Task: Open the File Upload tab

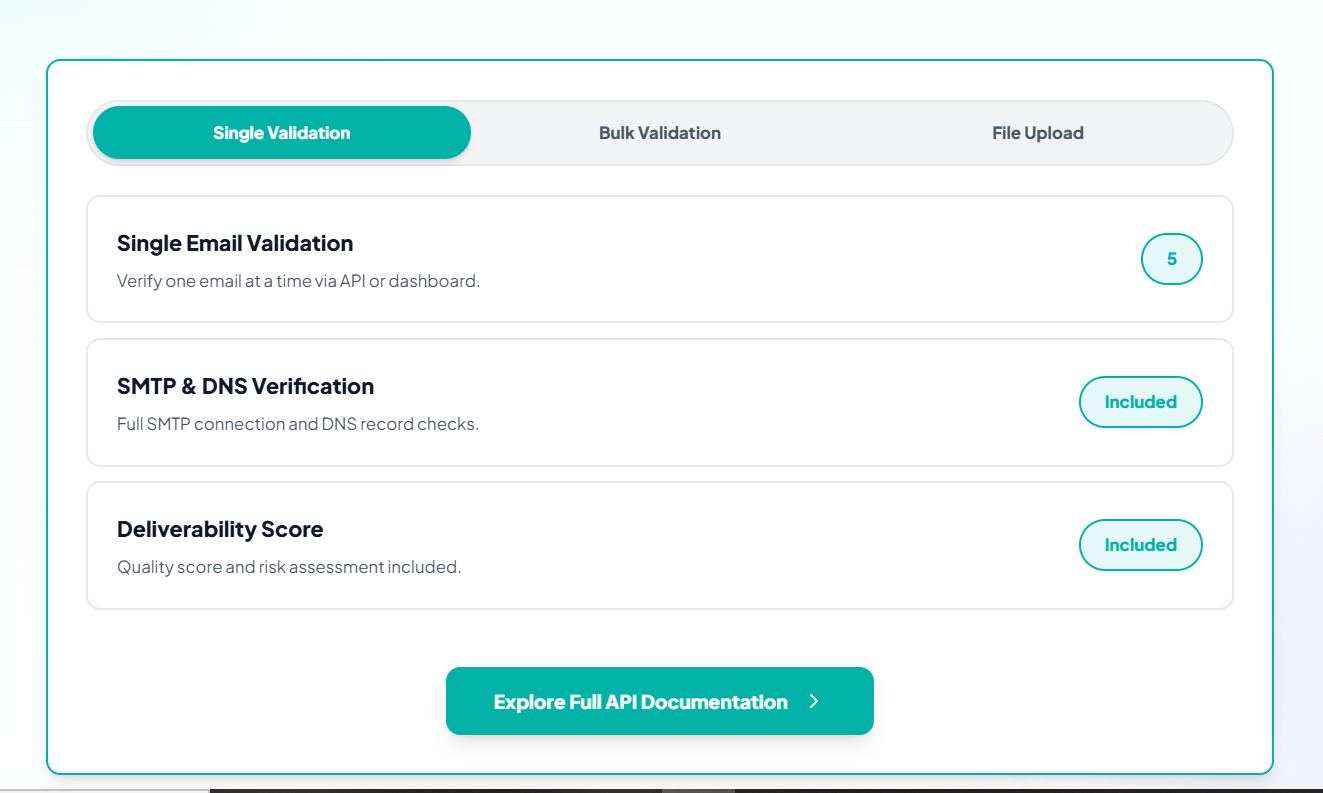Action: coord(1038,132)
